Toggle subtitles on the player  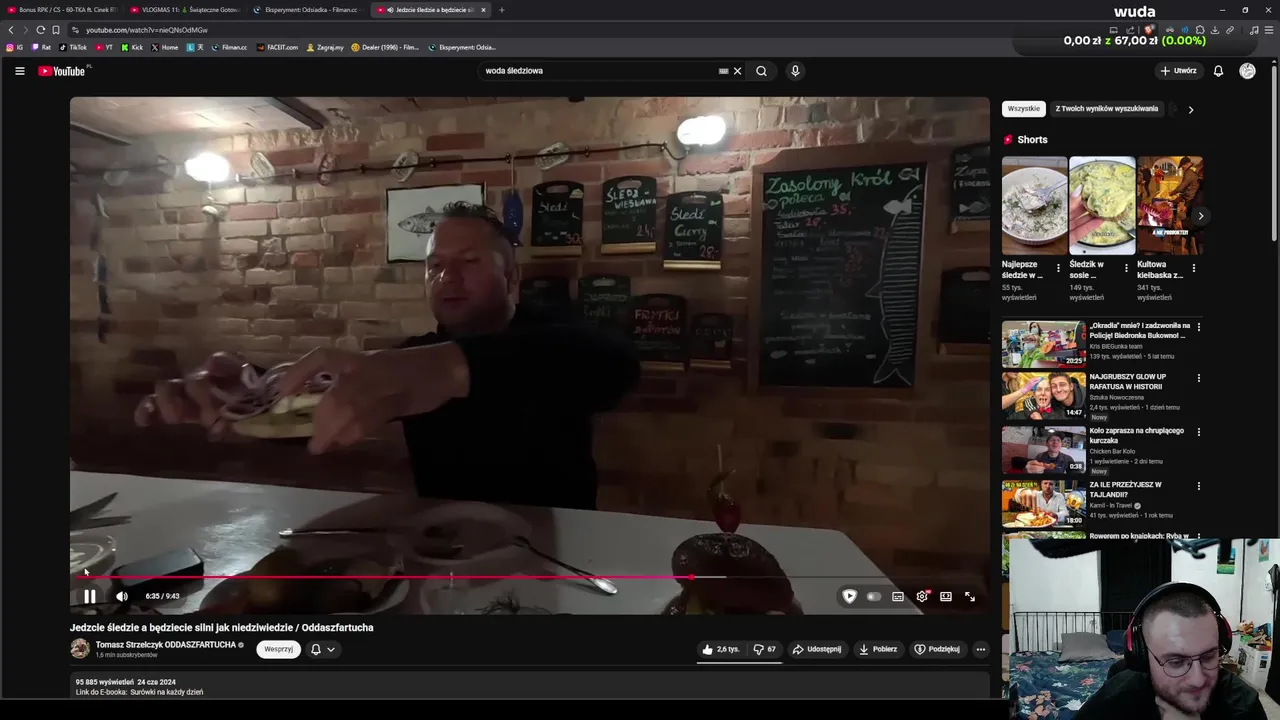click(x=898, y=596)
